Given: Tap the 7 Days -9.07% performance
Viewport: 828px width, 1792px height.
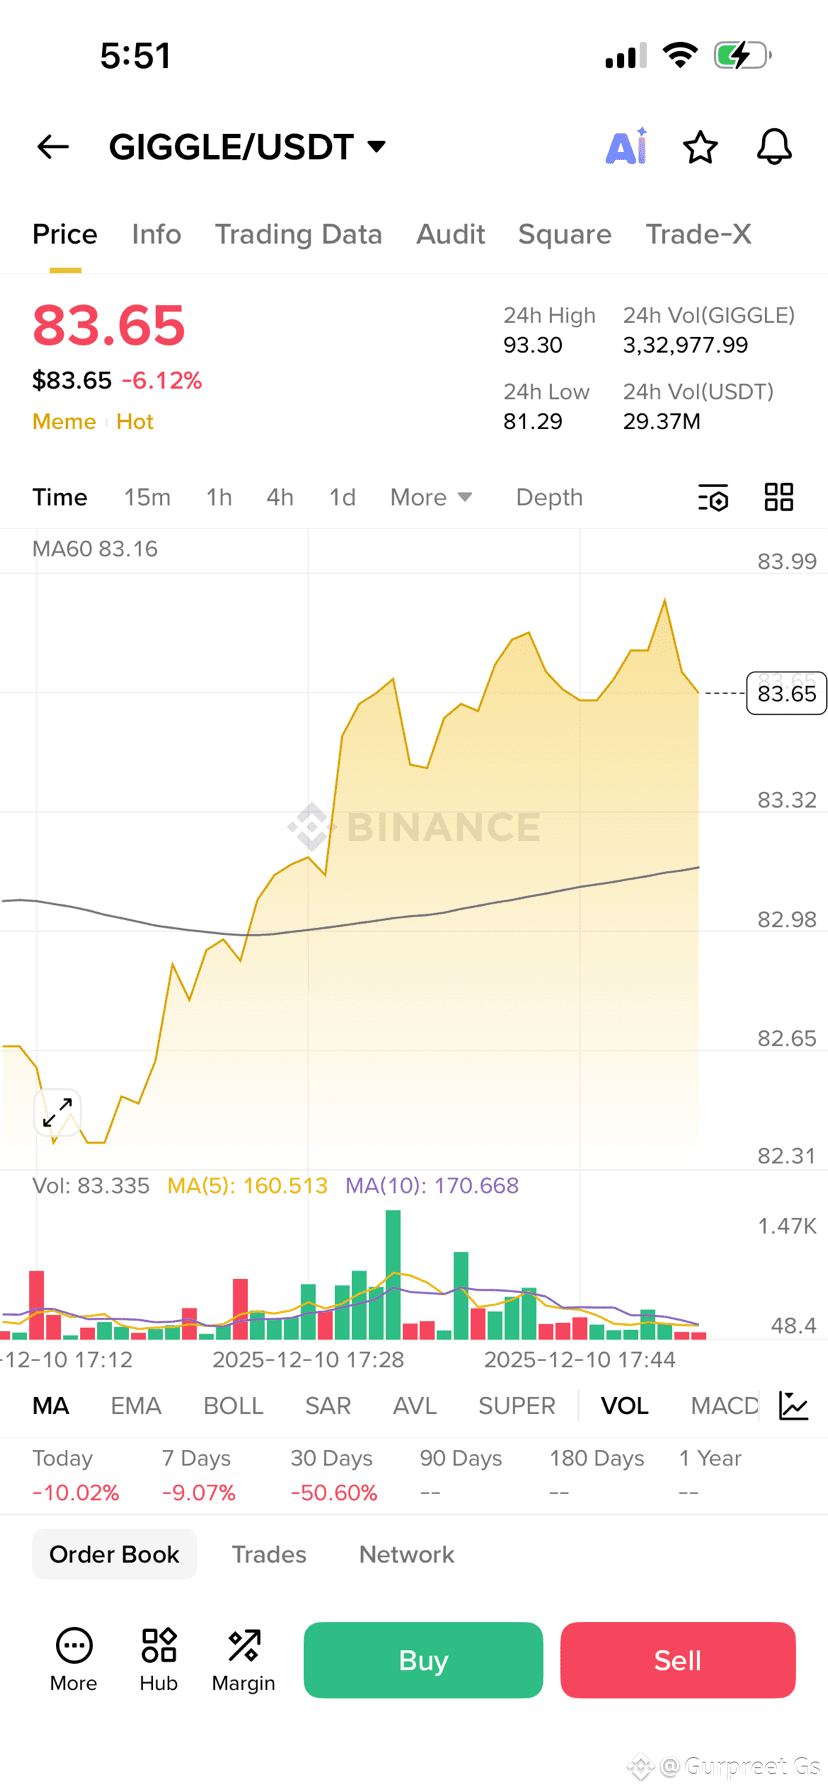Looking at the screenshot, I should pyautogui.click(x=199, y=1475).
